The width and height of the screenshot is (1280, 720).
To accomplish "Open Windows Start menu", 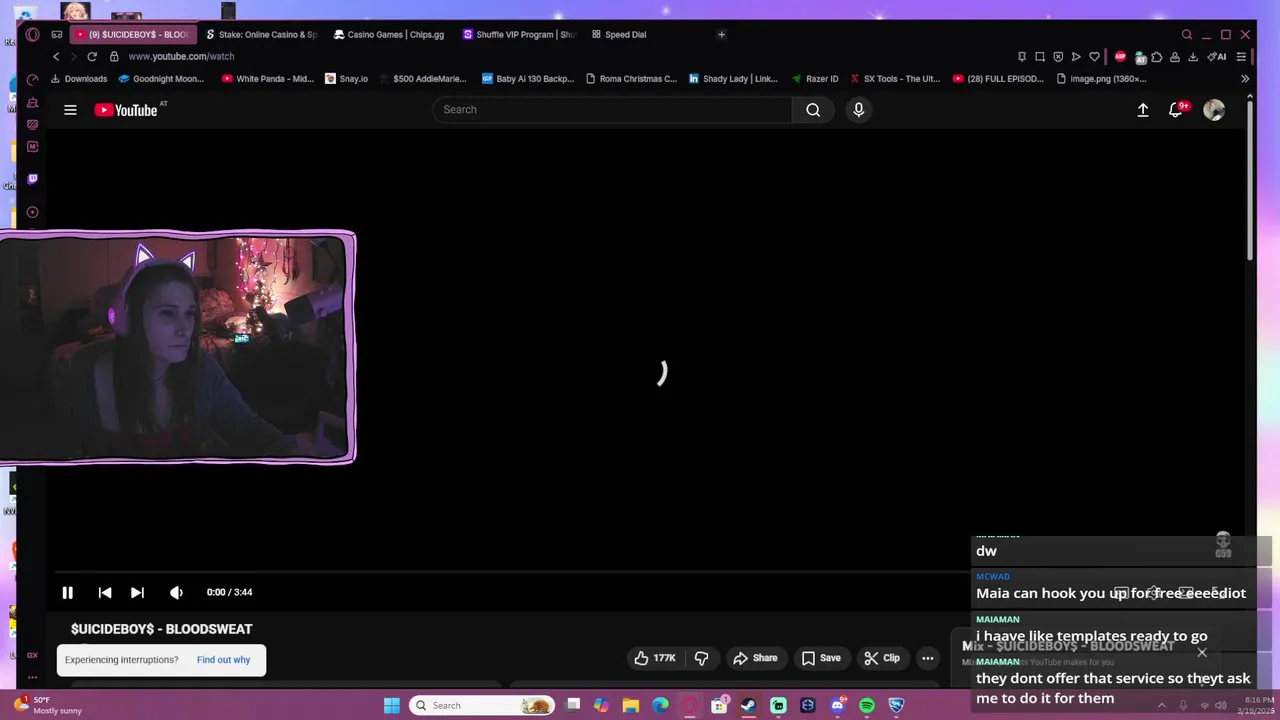I will [x=392, y=705].
